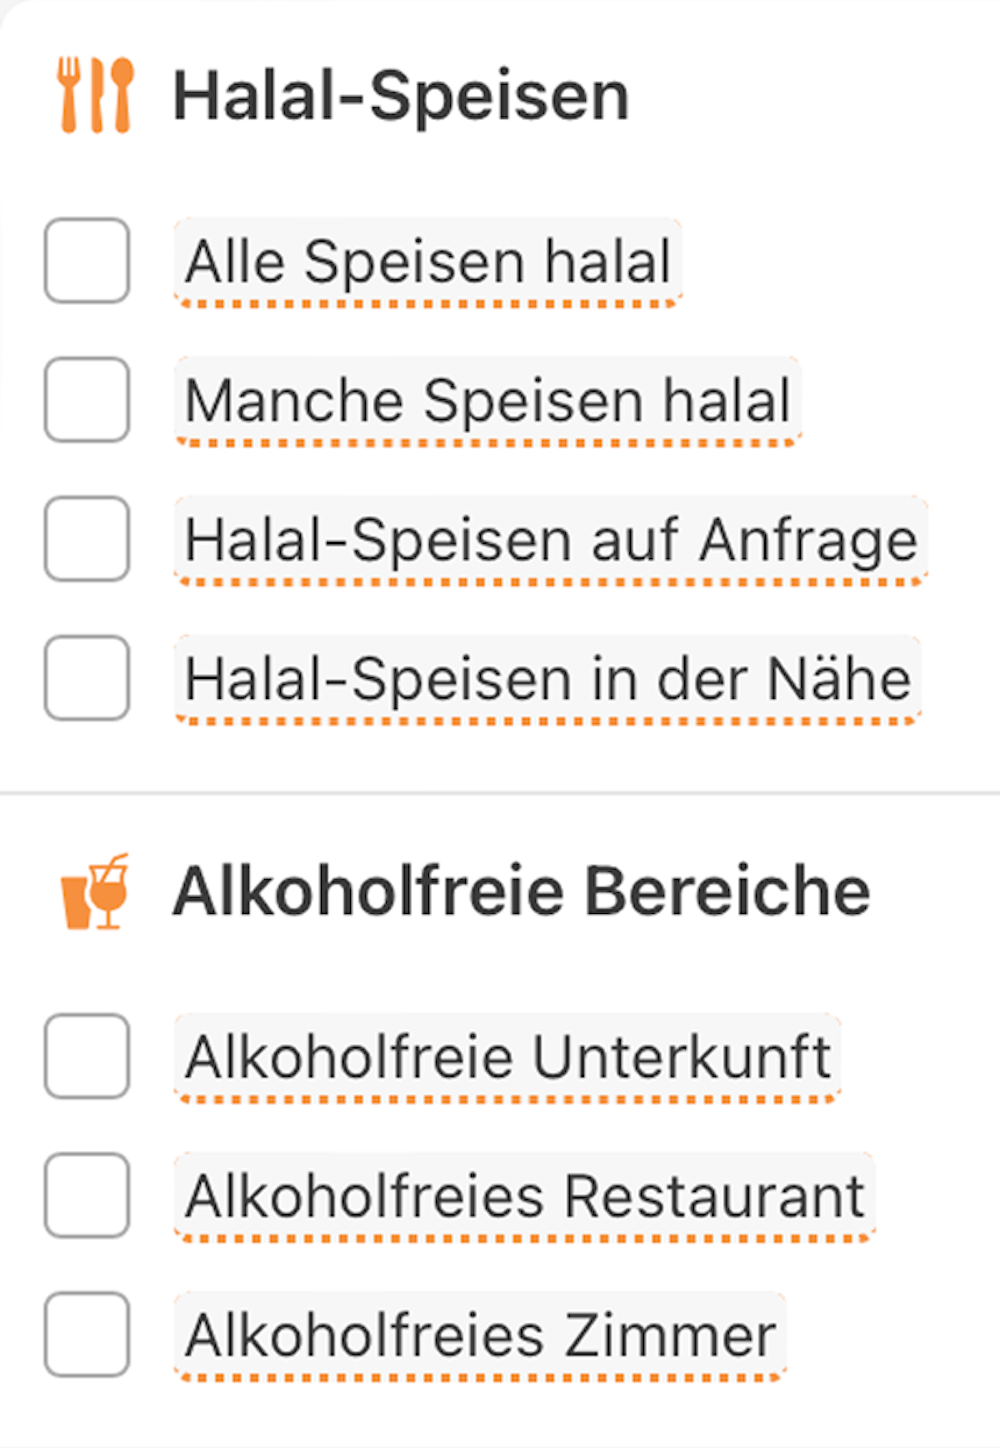Click the spoon in the cutlery icon
1000x1448 pixels.
122,95
